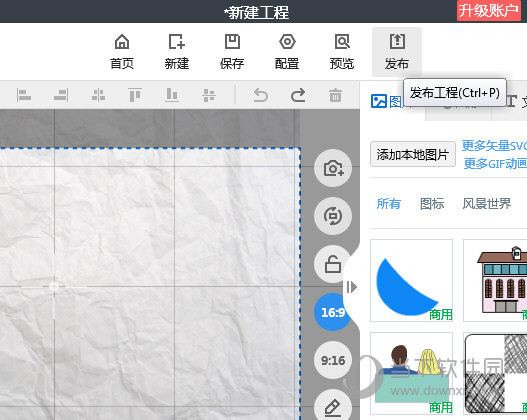Align objects top icon
Screen dimensions: 527x420
coord(135,95)
